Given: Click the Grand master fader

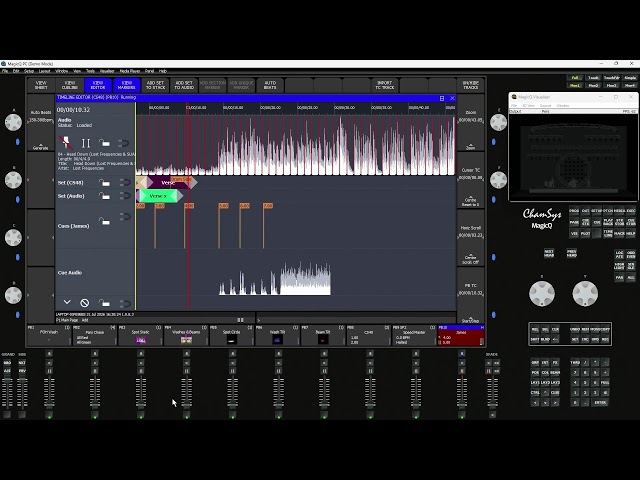Looking at the screenshot, I should [7, 393].
